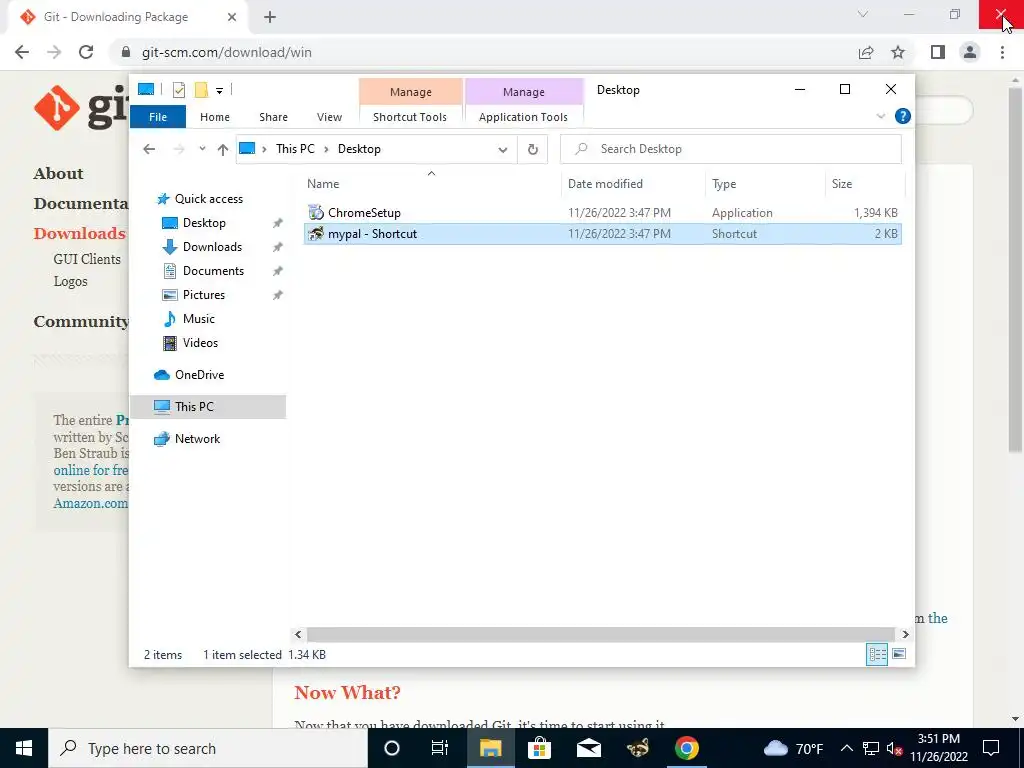1024x768 pixels.
Task: Open OneDrive in the navigation pane
Action: tap(199, 375)
